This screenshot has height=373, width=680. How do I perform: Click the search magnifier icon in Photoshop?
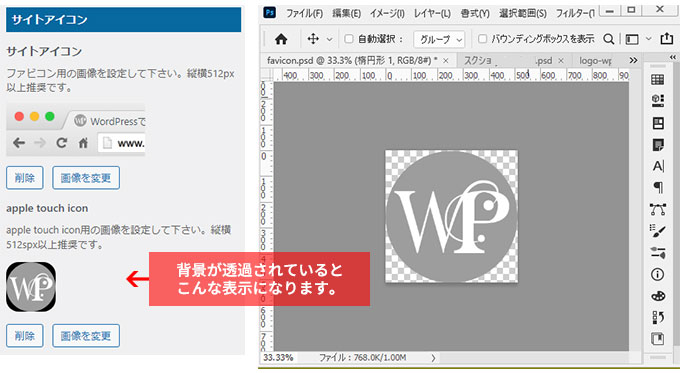click(609, 39)
